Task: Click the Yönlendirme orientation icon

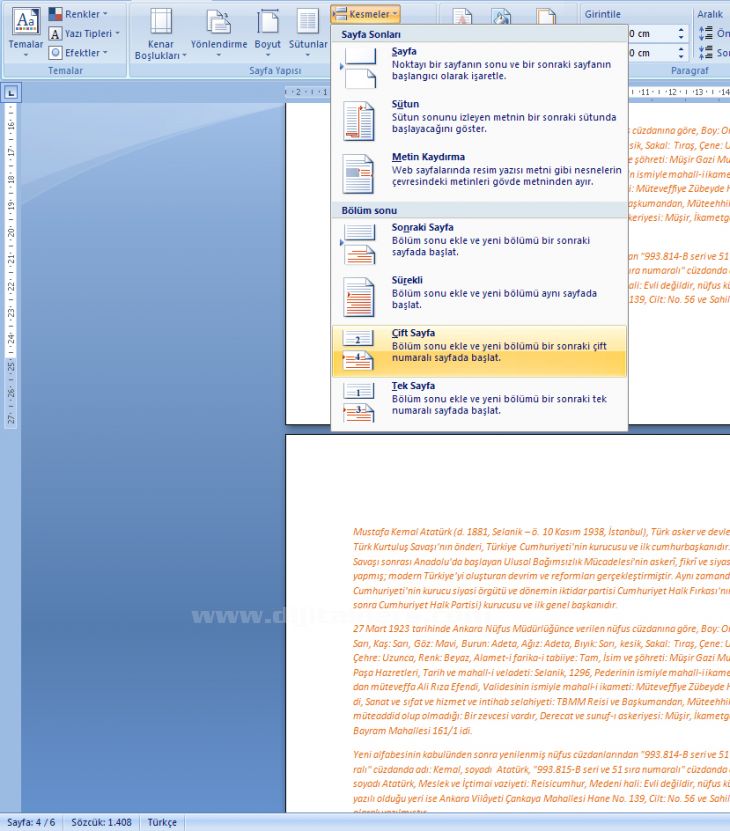Action: 218,22
